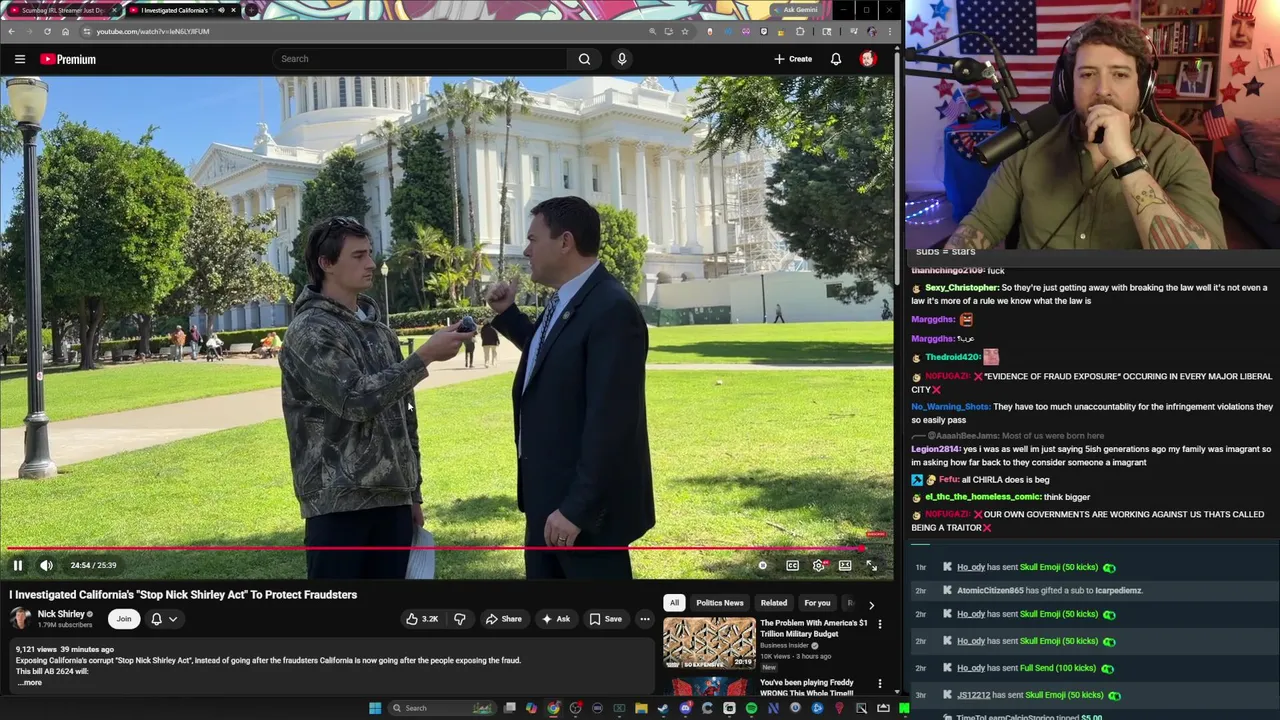Open Trillion Military Budget video thumbnail
Screen dimensions: 1280x720
point(709,644)
